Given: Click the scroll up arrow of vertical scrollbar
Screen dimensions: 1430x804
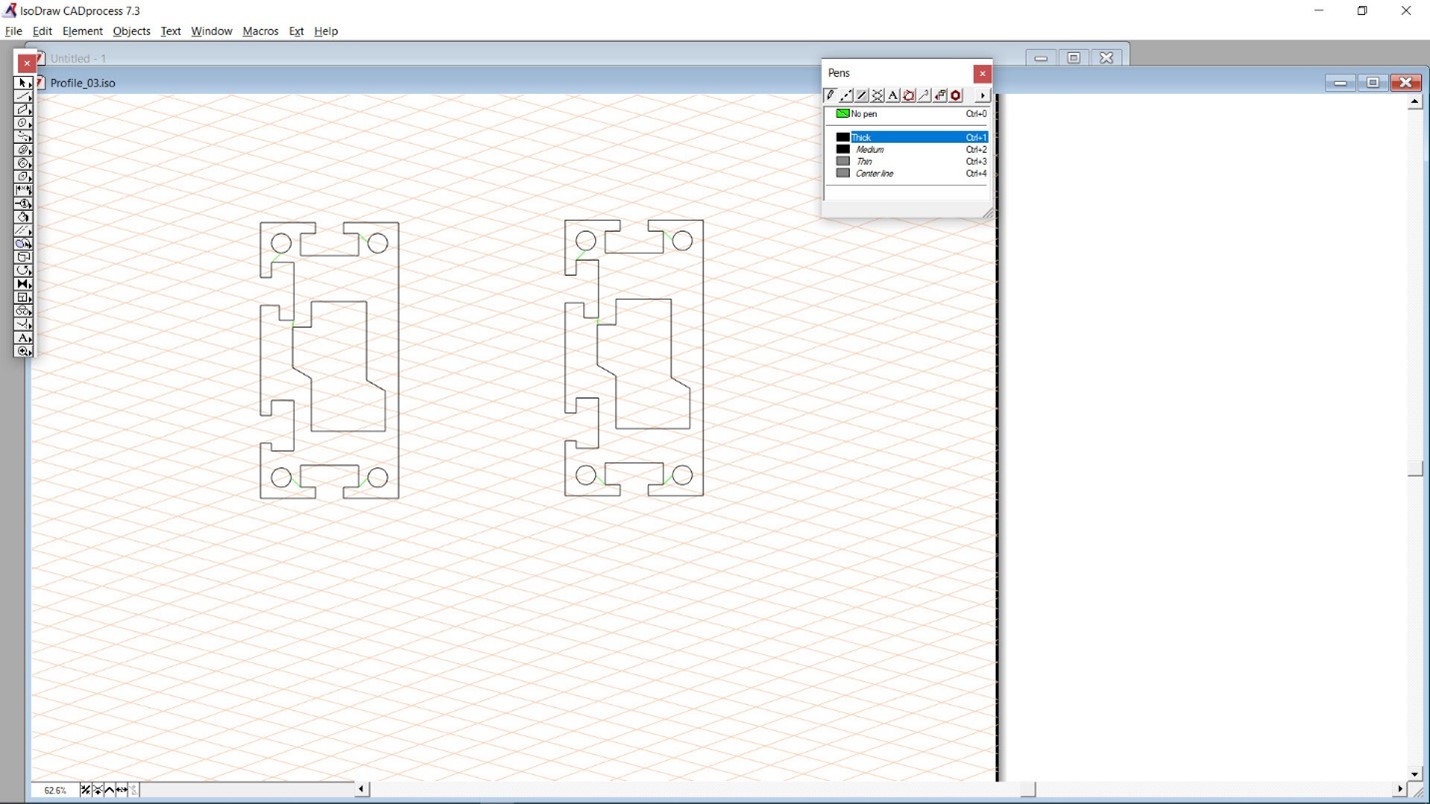Looking at the screenshot, I should tap(1414, 102).
